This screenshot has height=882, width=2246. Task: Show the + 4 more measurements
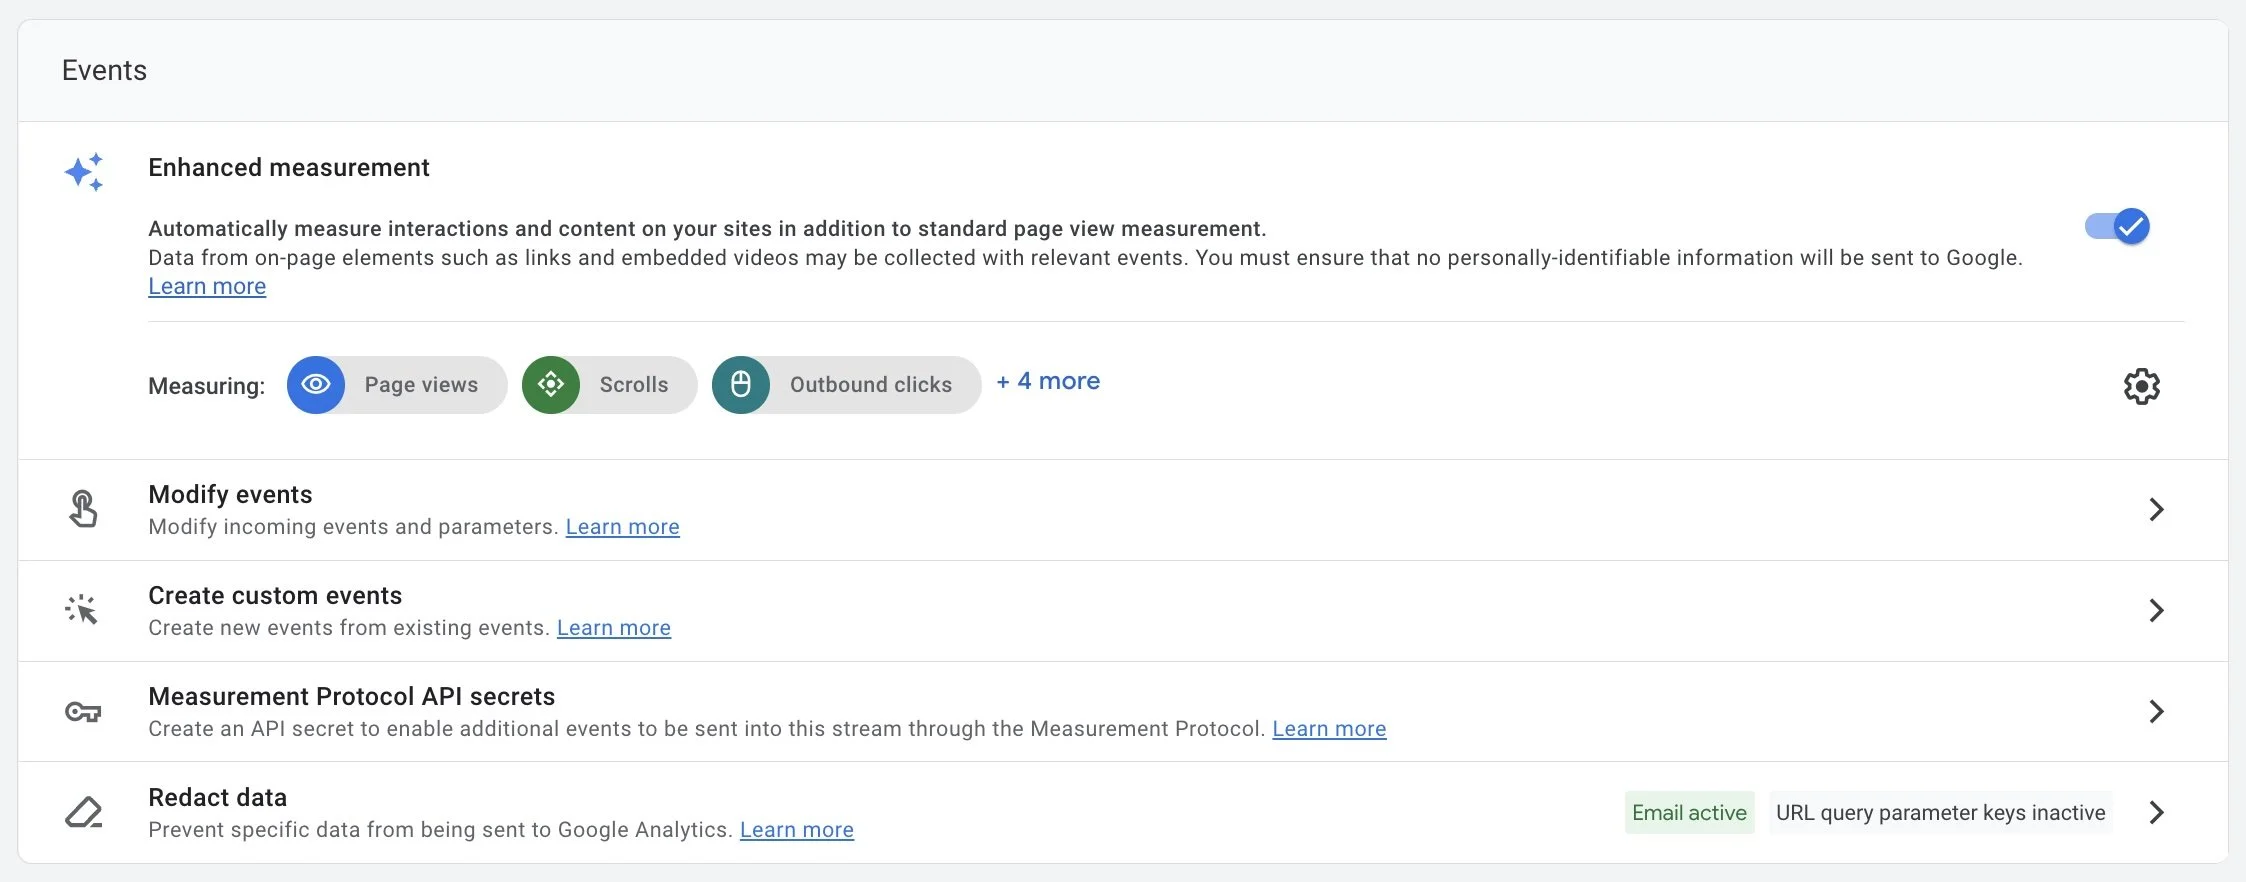point(1048,381)
